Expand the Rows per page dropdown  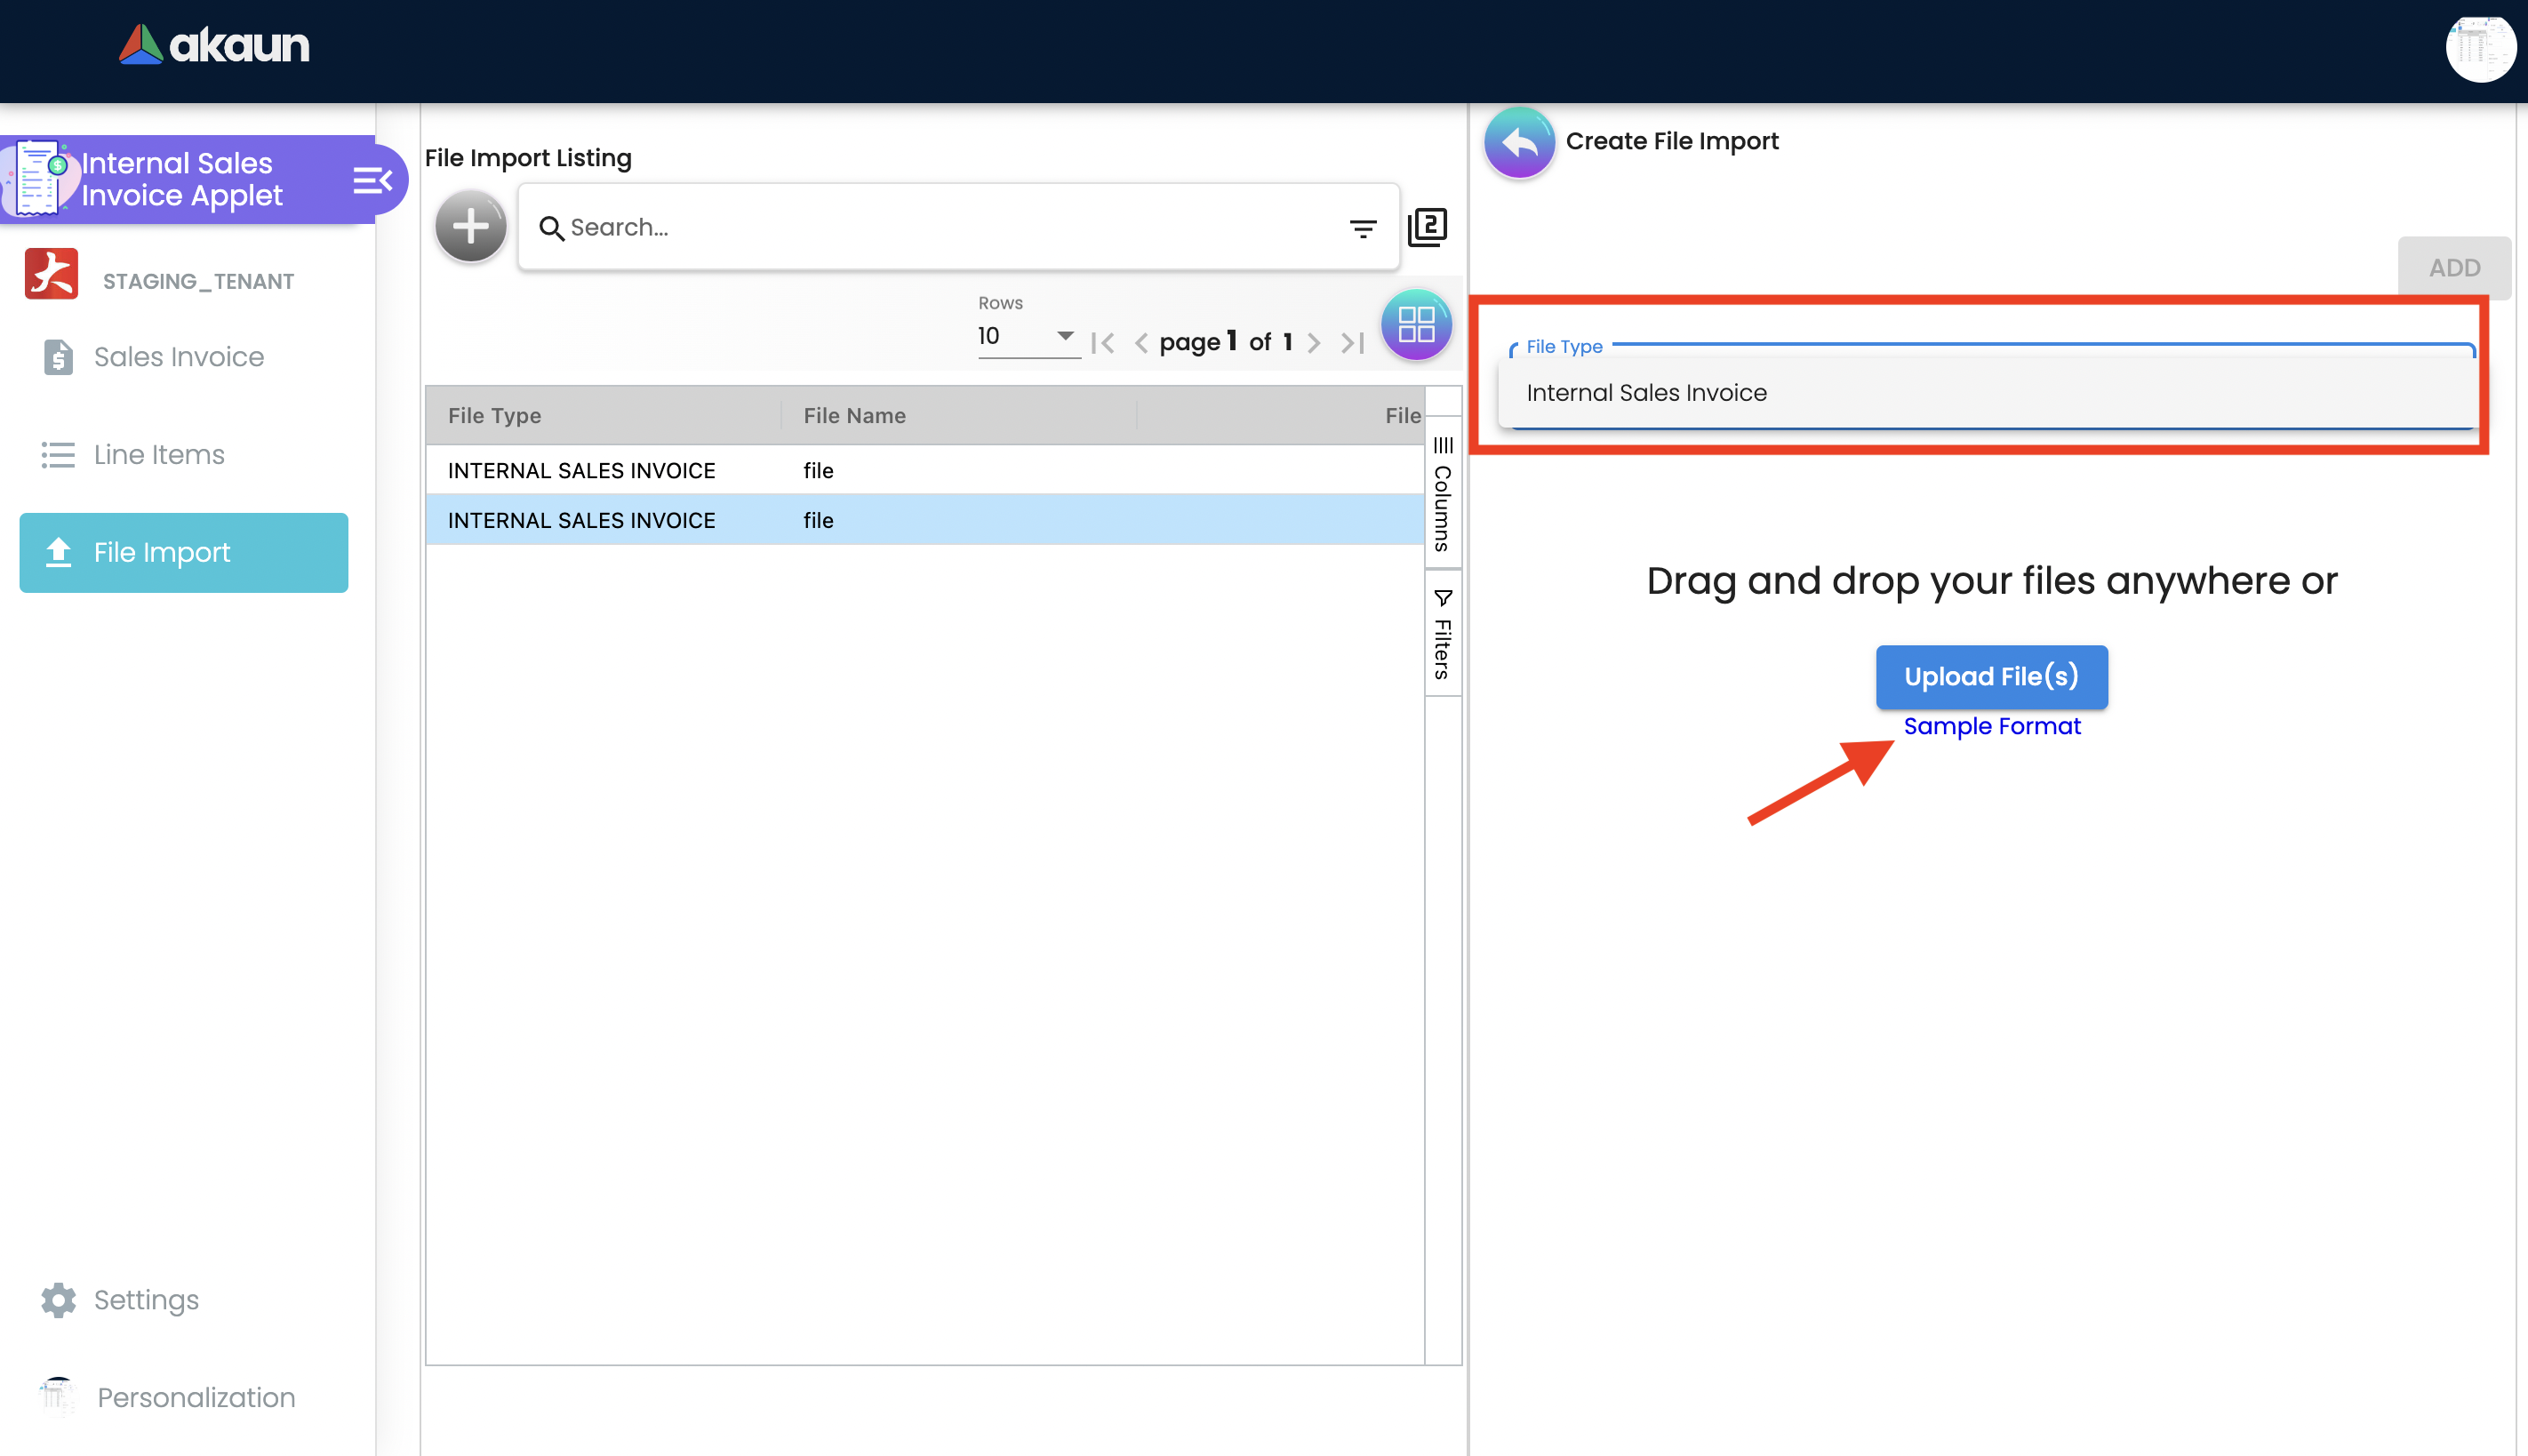coord(1027,336)
